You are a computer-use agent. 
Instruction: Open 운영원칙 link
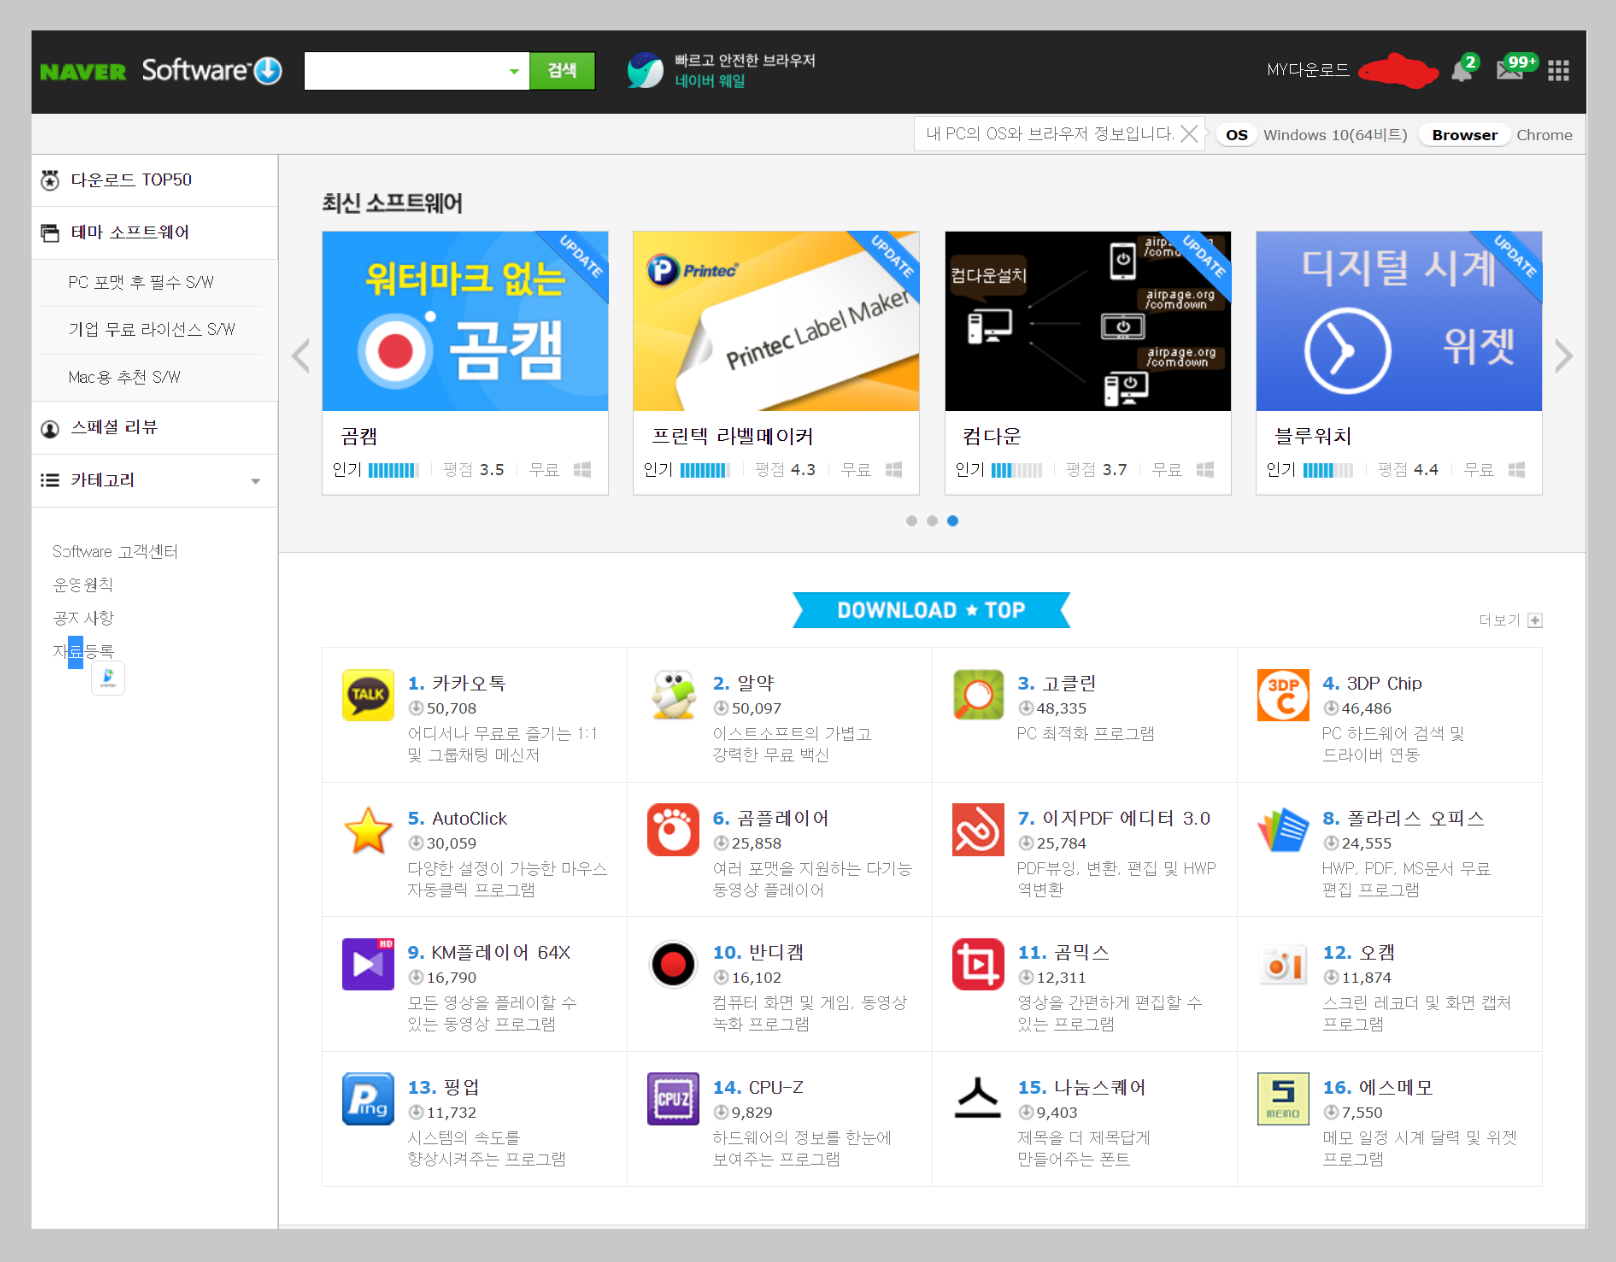coord(83,585)
